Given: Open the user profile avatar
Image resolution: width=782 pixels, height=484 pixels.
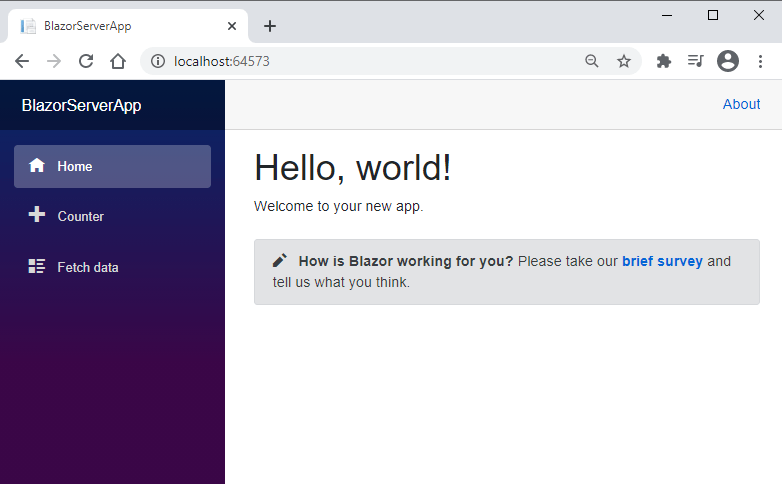Looking at the screenshot, I should 728,61.
